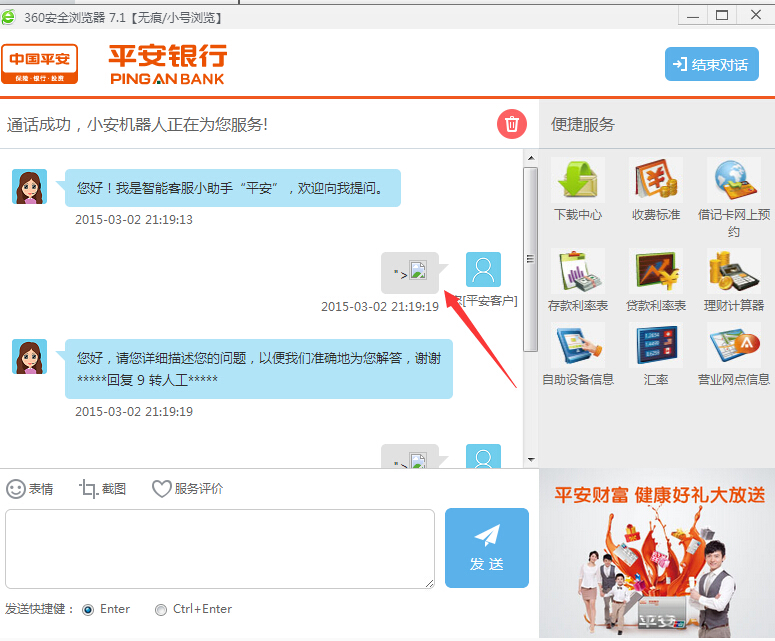Screen dimensions: 775x641
Task: Open the 营业网点信息 branch info icon
Action: pyautogui.click(x=734, y=345)
